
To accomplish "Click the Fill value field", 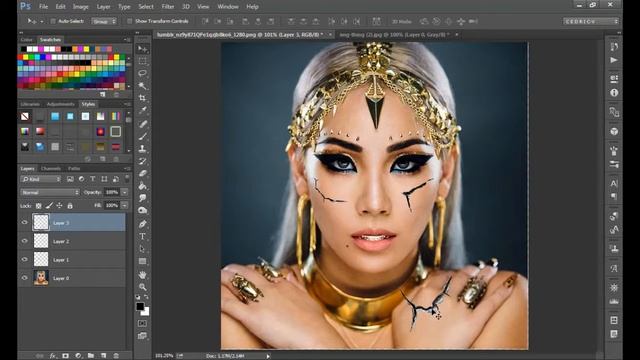I will click(112, 205).
